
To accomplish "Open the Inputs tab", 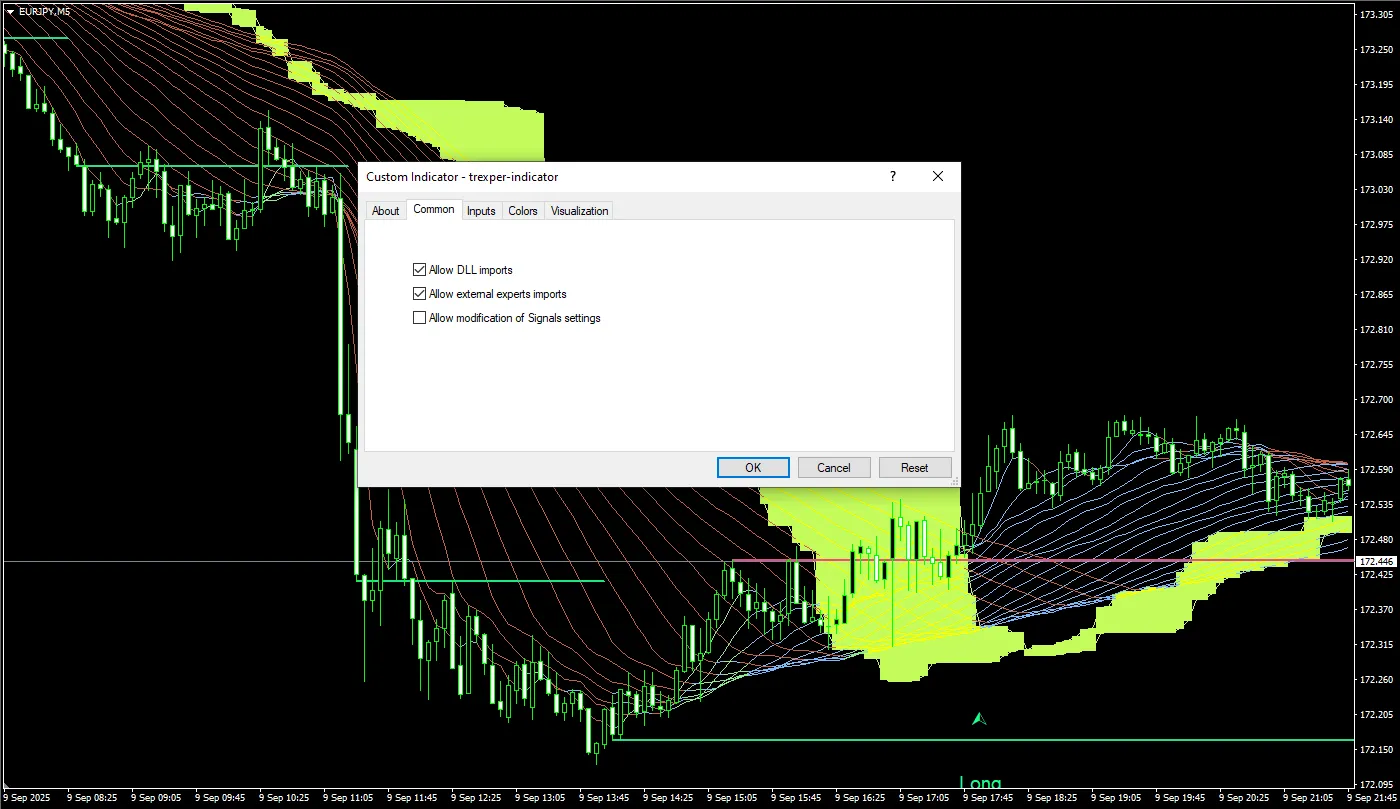I will tap(481, 211).
